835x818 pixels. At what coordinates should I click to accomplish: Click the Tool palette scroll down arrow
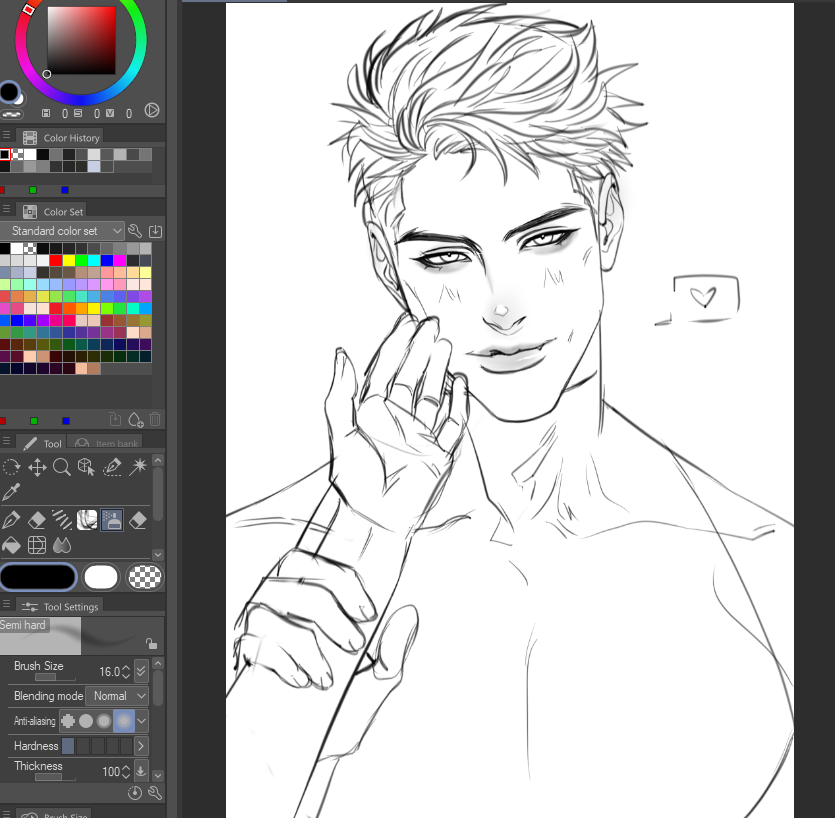click(x=158, y=554)
